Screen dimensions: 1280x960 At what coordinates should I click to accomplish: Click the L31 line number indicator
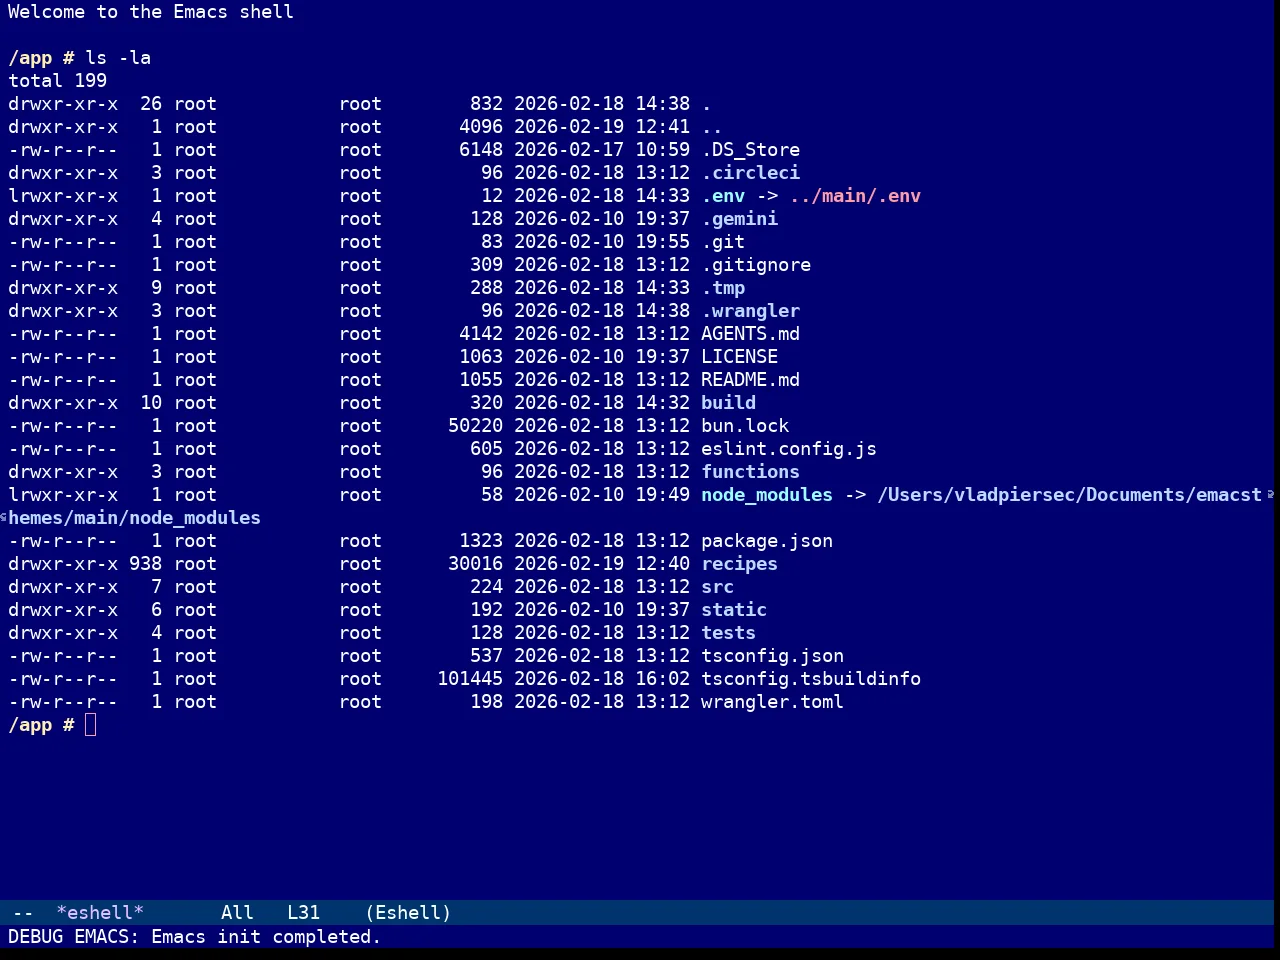(303, 913)
